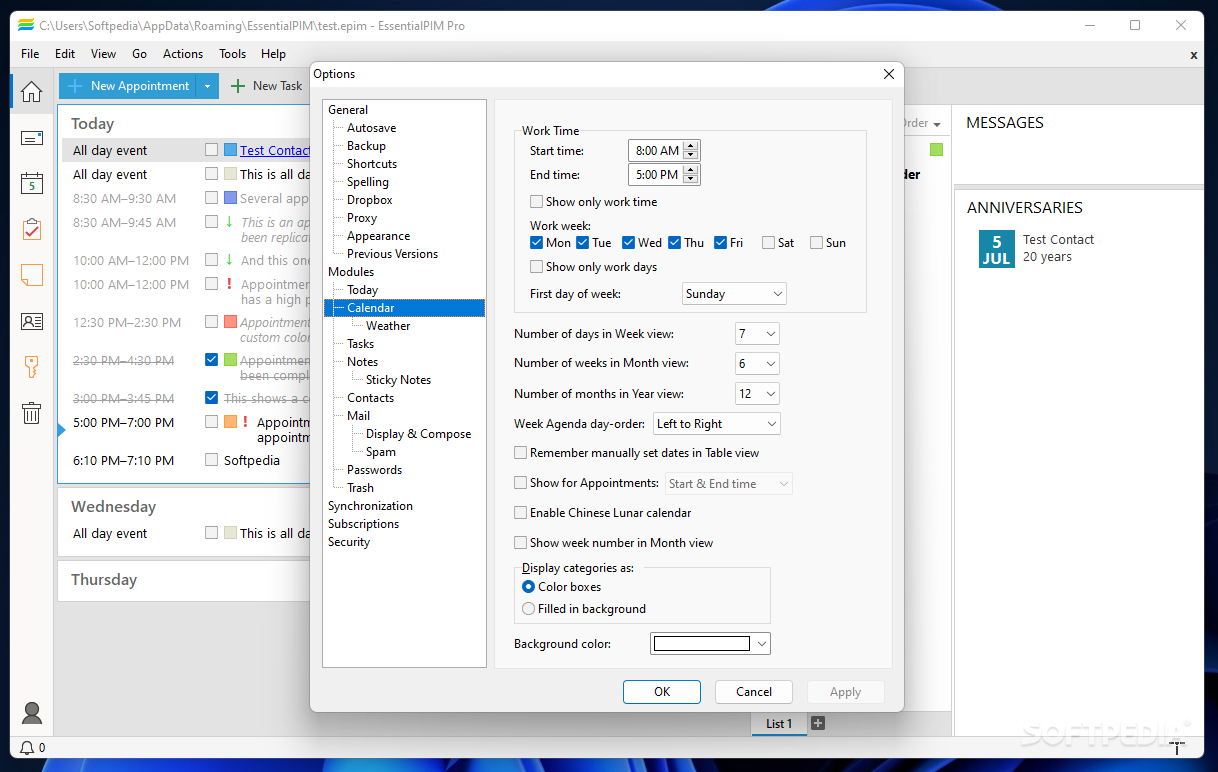Open the Help menu

(273, 54)
